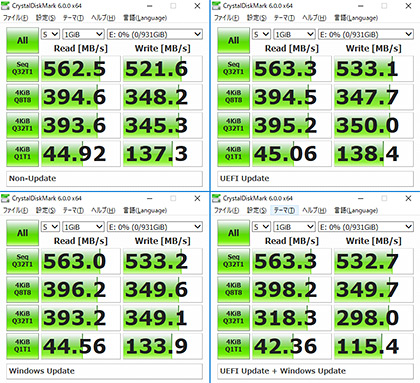Open the ヘルプ(H) menu in the top-right UEFI Update window

click(314, 18)
